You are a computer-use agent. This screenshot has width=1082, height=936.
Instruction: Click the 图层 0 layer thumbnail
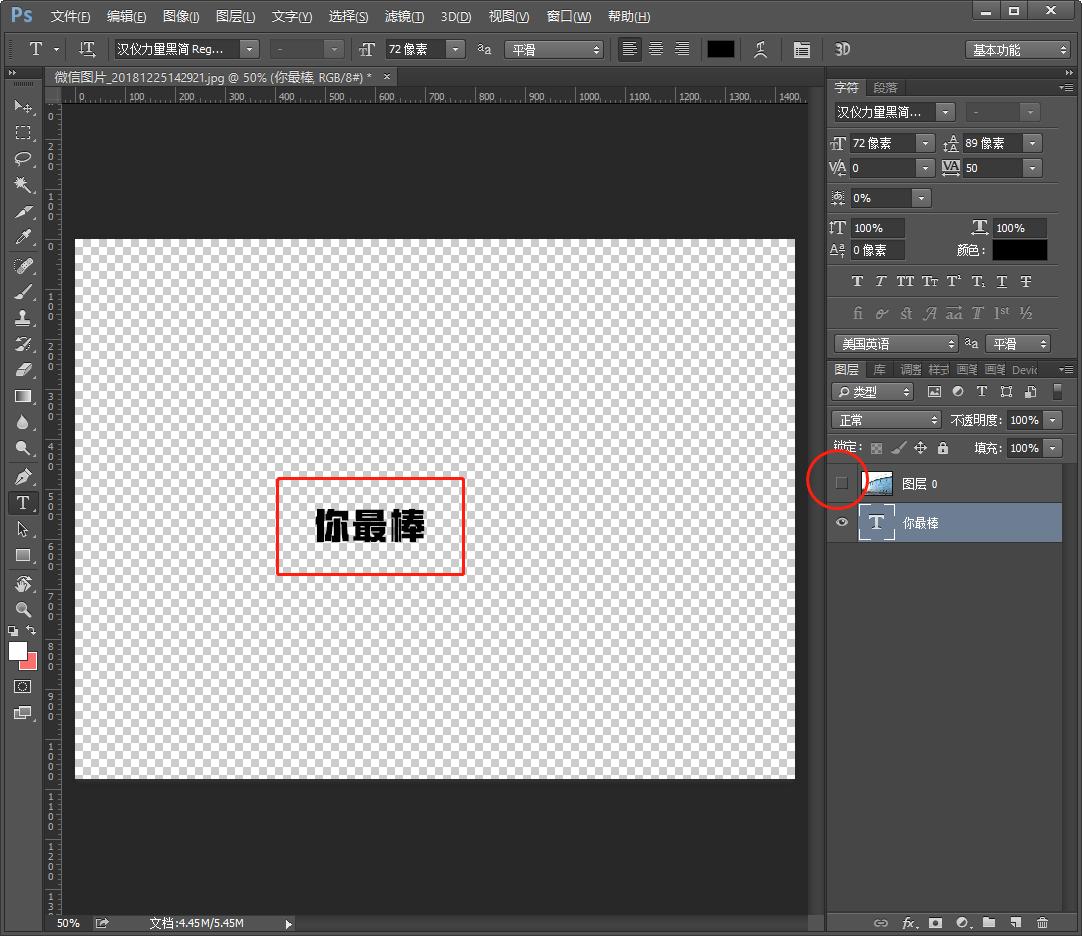(x=877, y=484)
